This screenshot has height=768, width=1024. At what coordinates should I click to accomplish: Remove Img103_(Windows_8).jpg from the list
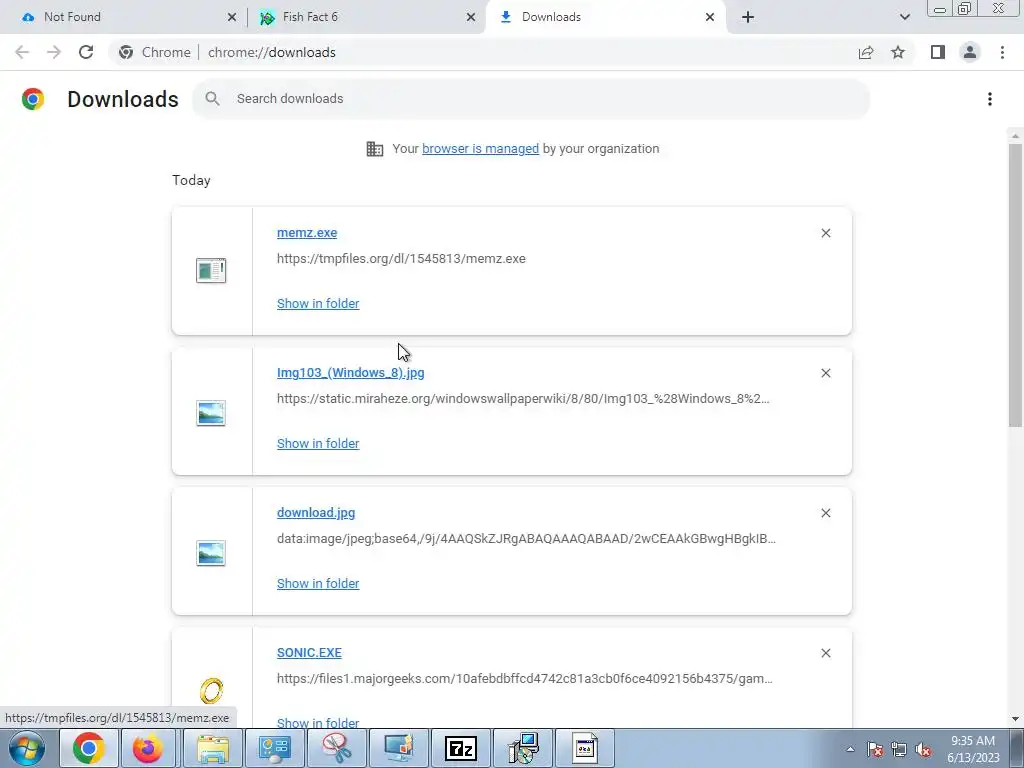click(x=825, y=373)
